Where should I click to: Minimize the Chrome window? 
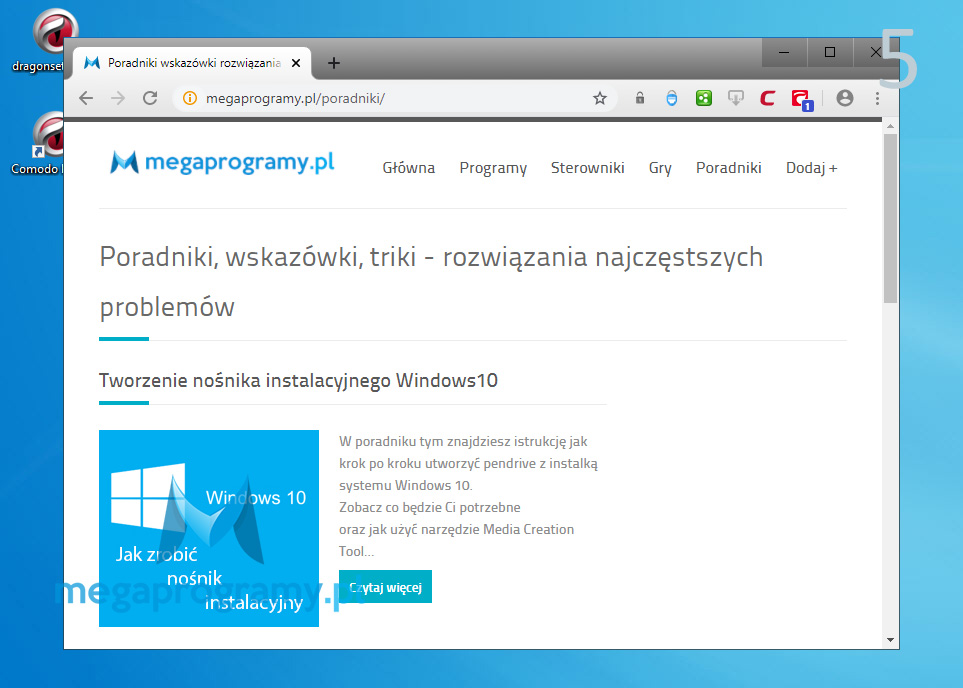(784, 52)
